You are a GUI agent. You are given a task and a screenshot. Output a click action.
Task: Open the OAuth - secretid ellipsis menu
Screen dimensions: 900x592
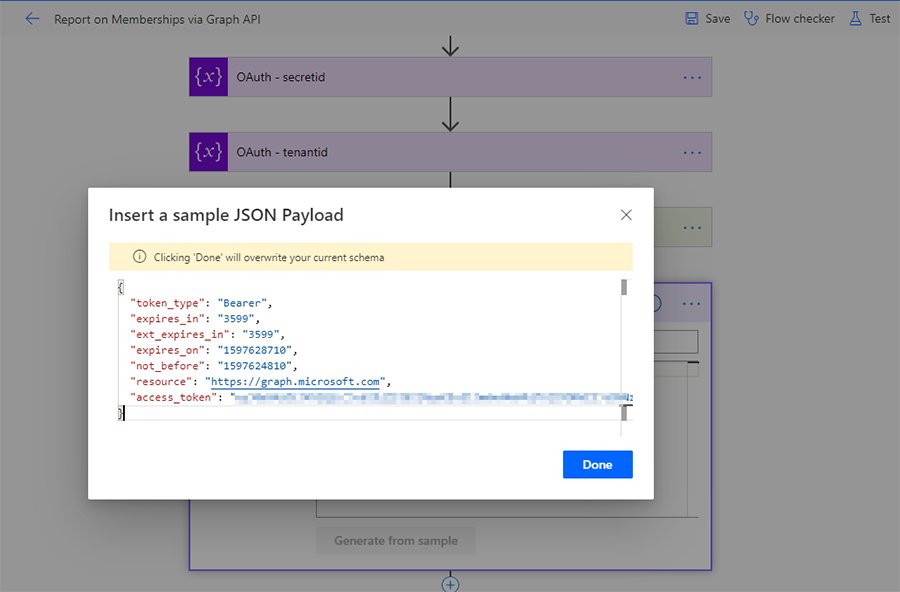pyautogui.click(x=692, y=77)
